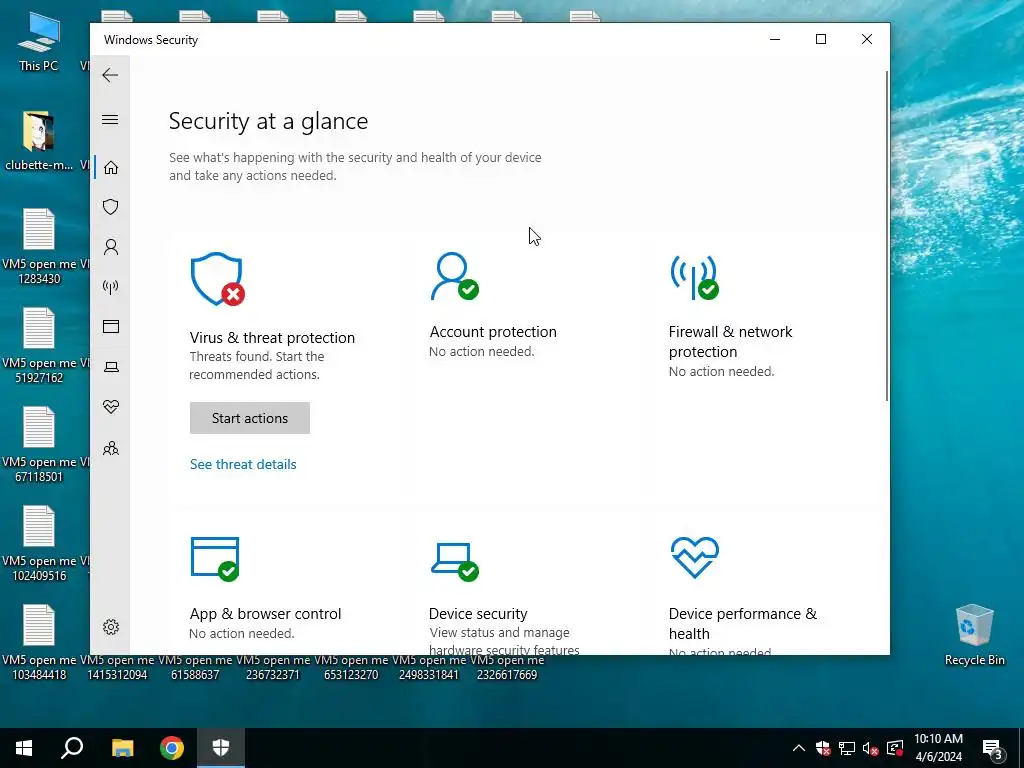Open File Explorer from taskbar
The height and width of the screenshot is (768, 1024).
pos(122,748)
